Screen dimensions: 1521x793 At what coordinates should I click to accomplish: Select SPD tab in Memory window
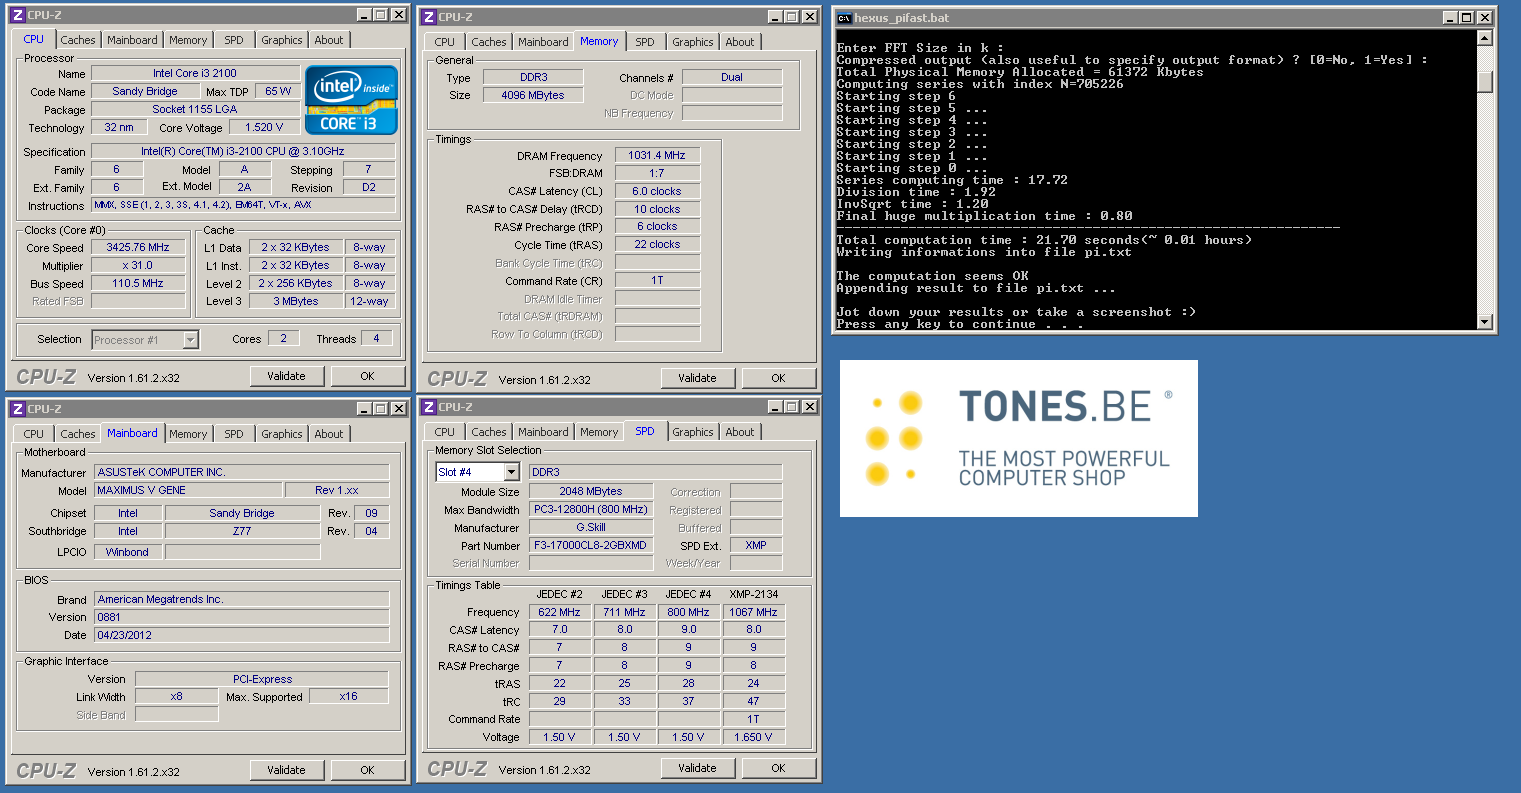tap(645, 42)
